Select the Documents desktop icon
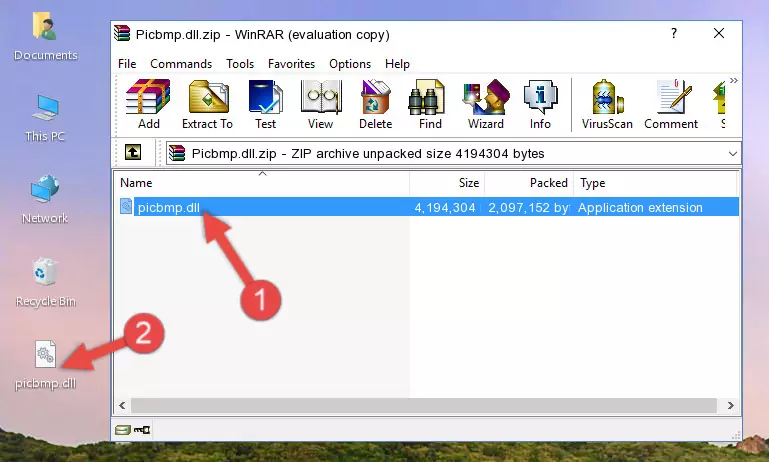 click(45, 37)
